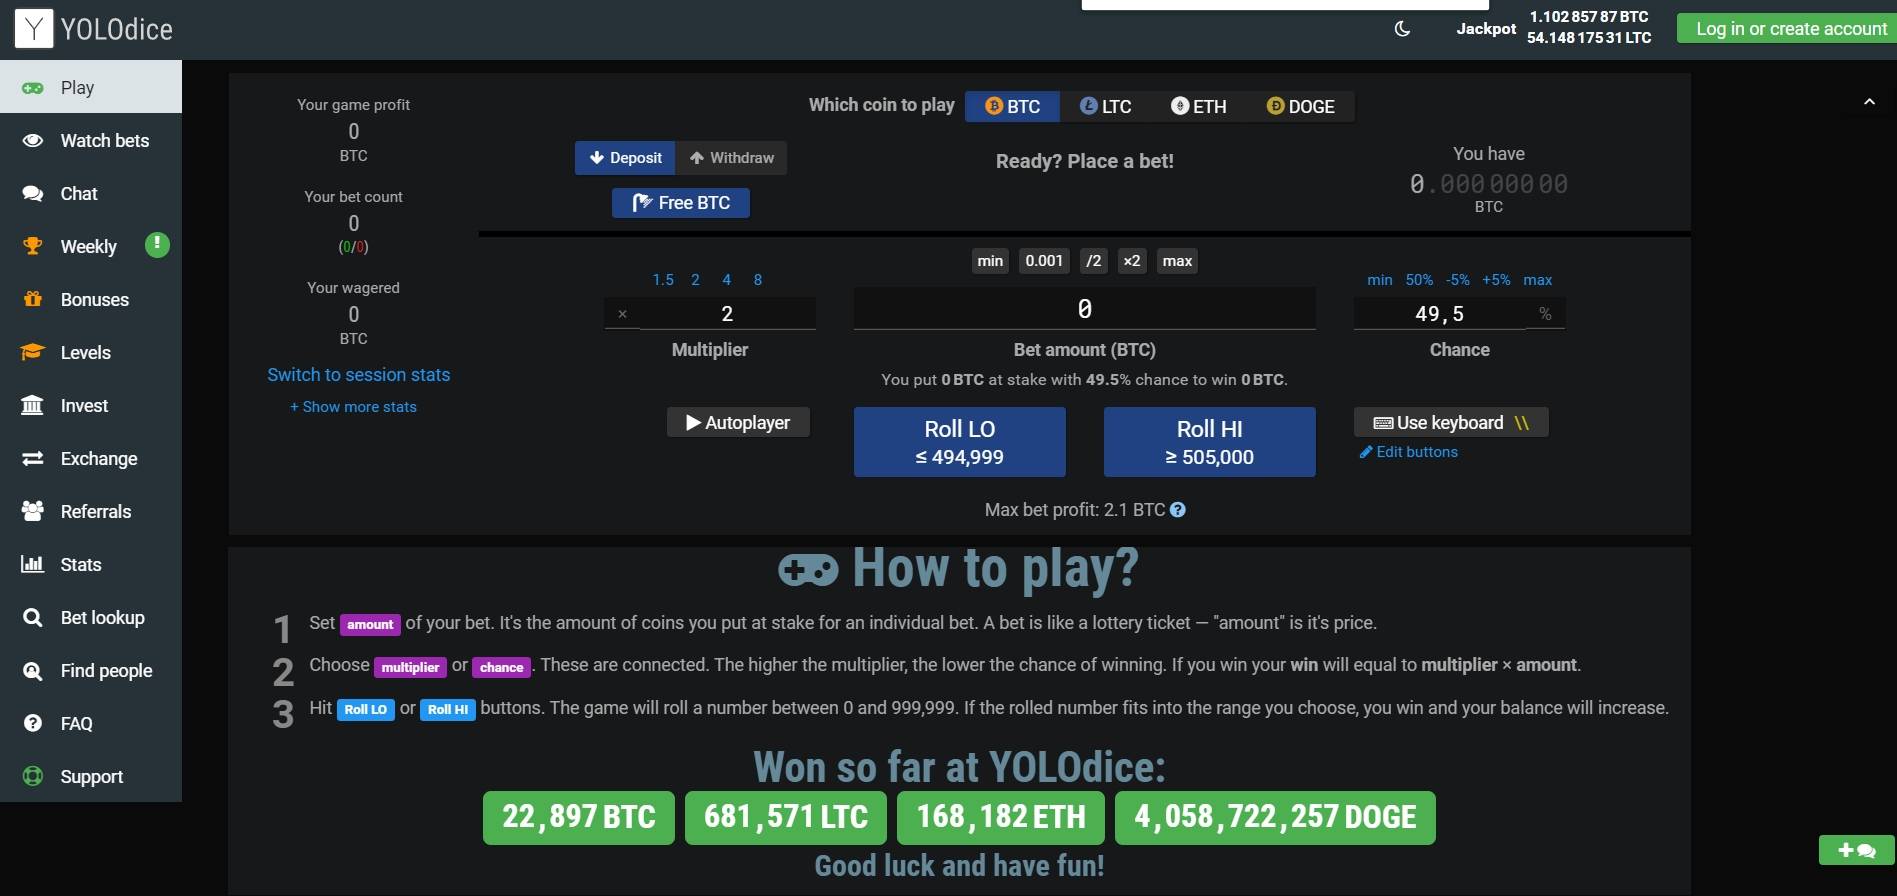Viewport: 1897px width, 896px height.
Task: Click the Deposit button
Action: [625, 158]
